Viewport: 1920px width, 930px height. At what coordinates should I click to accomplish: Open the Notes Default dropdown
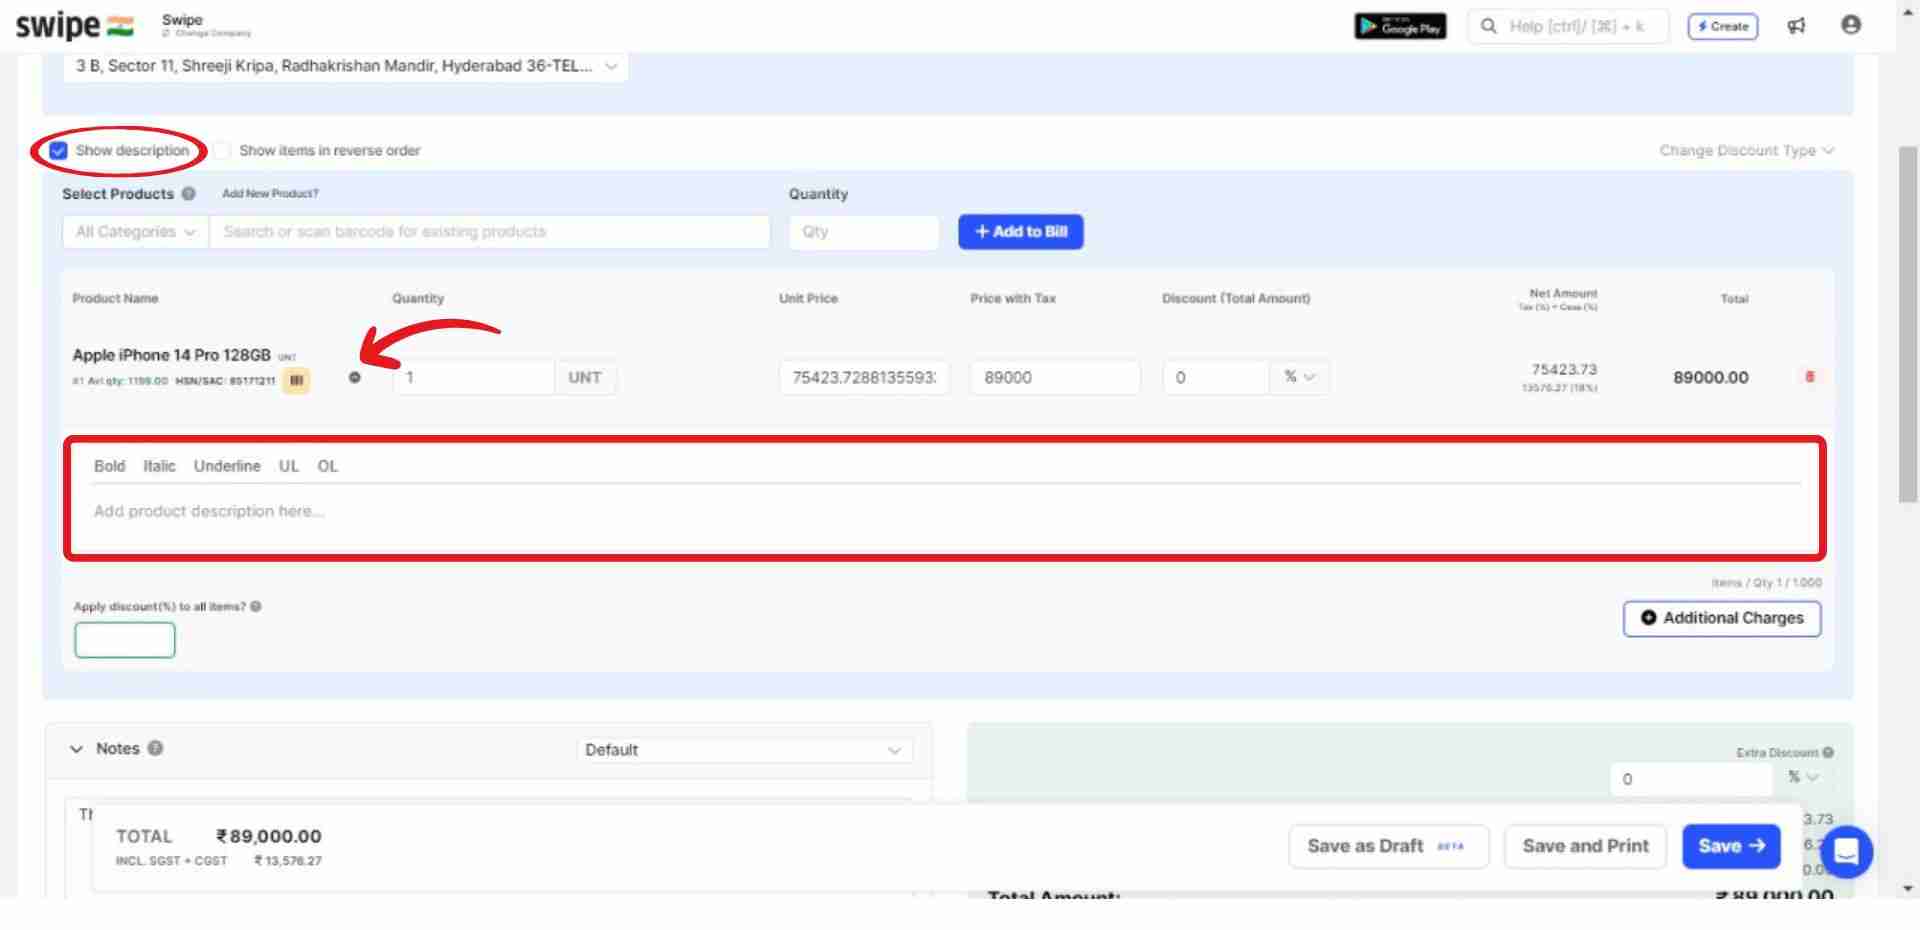[744, 750]
